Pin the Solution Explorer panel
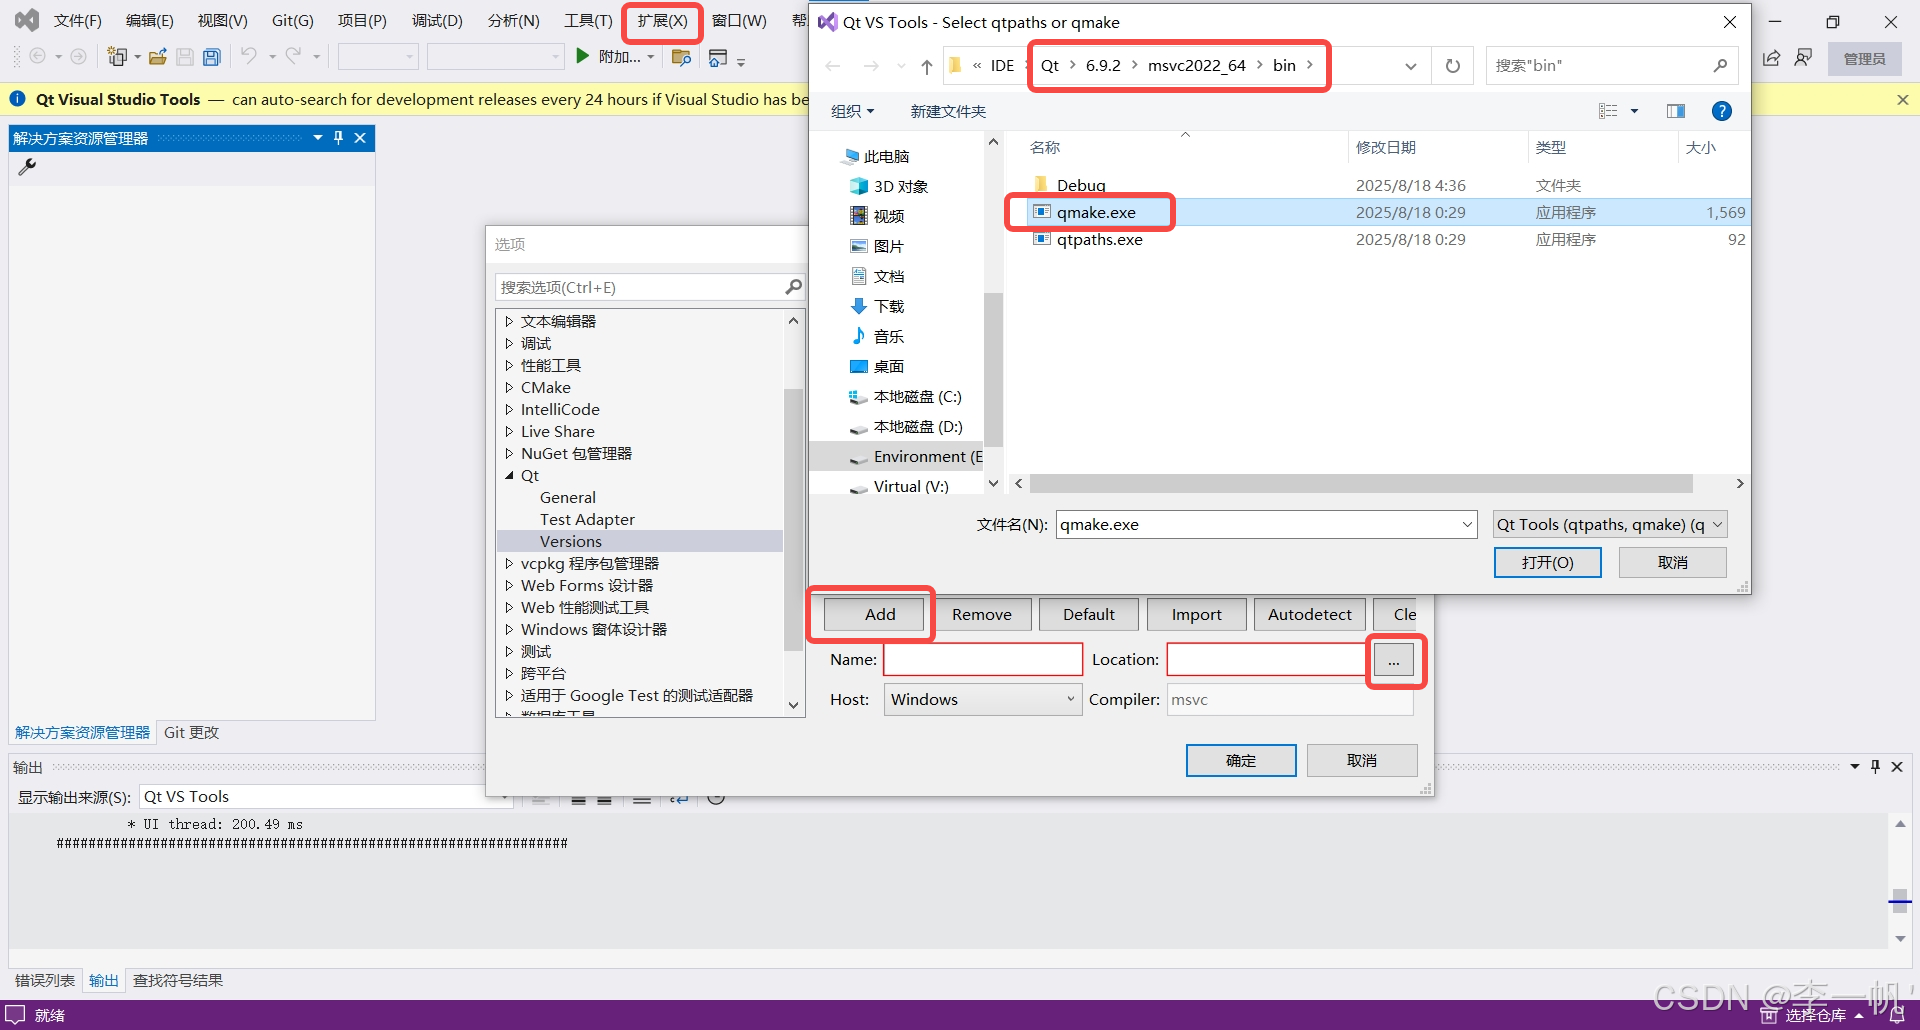 pyautogui.click(x=338, y=138)
